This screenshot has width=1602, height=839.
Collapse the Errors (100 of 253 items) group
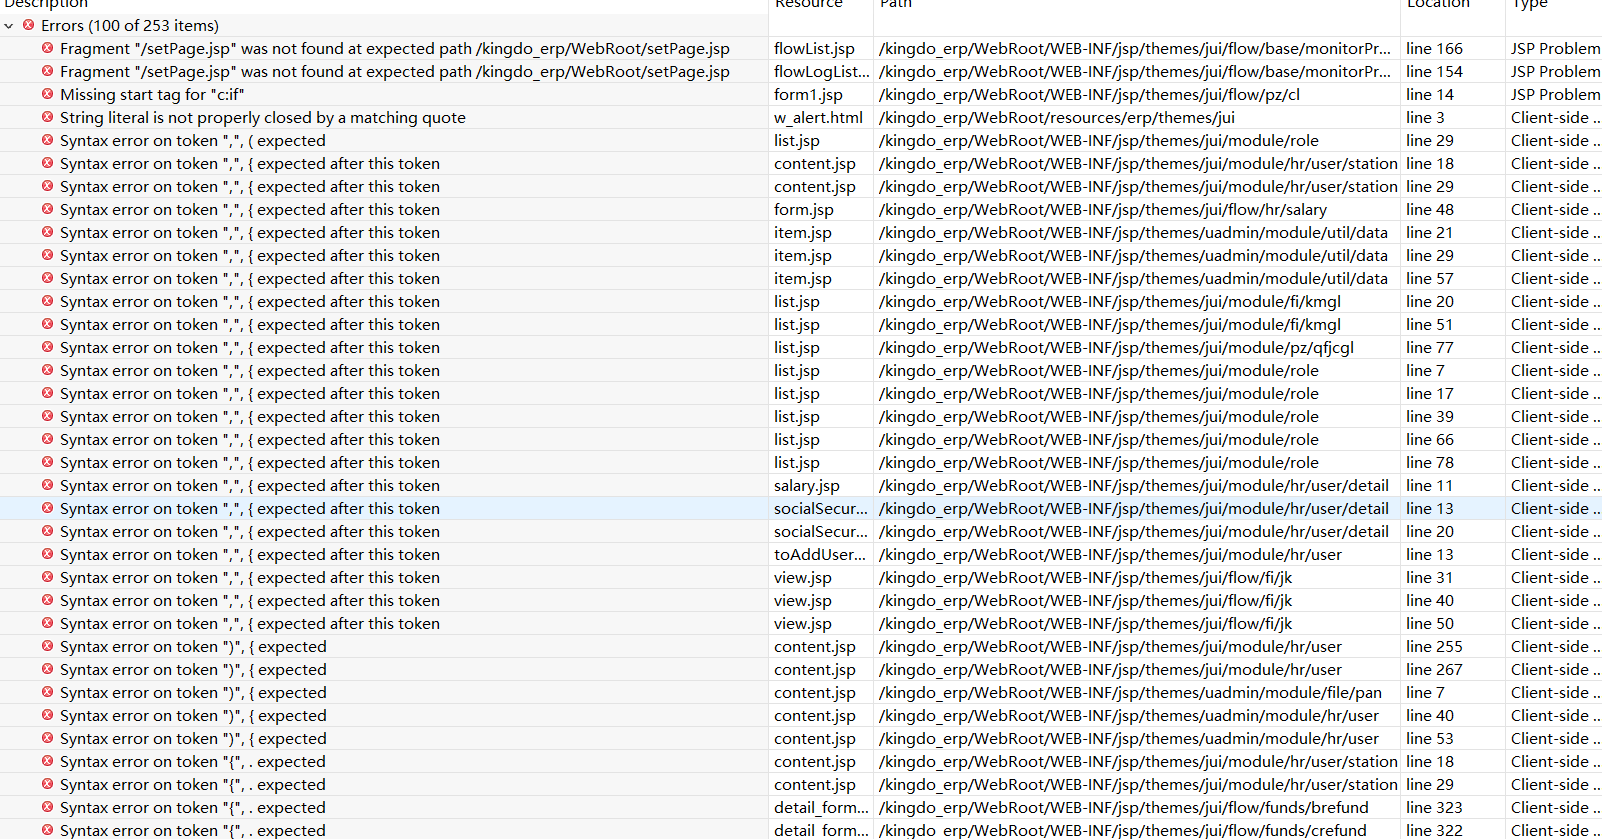(x=9, y=26)
